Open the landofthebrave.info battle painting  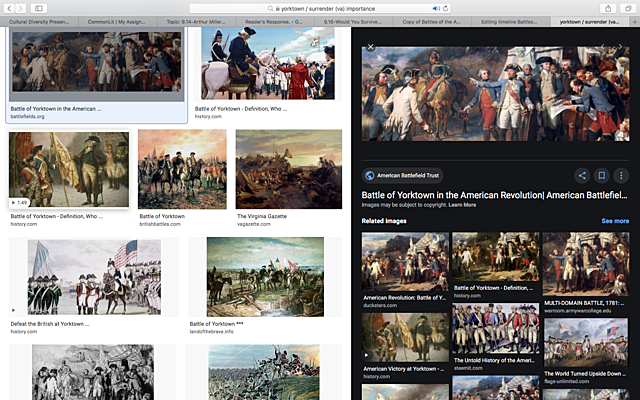pyautogui.click(x=265, y=277)
